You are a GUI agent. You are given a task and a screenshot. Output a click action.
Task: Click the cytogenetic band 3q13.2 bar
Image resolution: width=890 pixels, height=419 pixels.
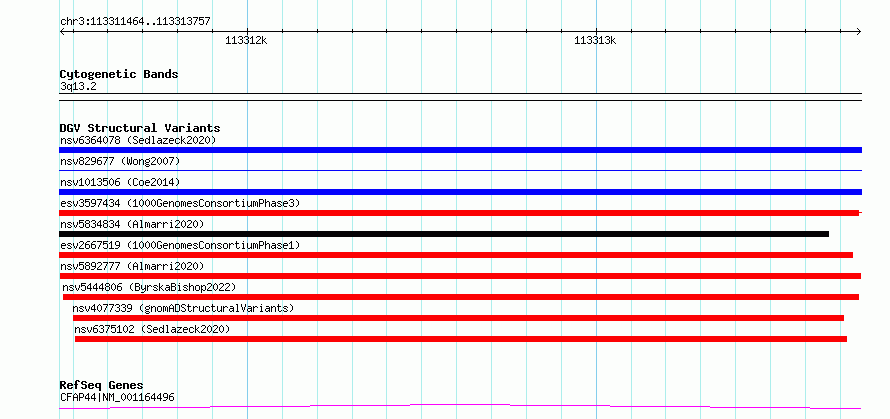point(460,97)
